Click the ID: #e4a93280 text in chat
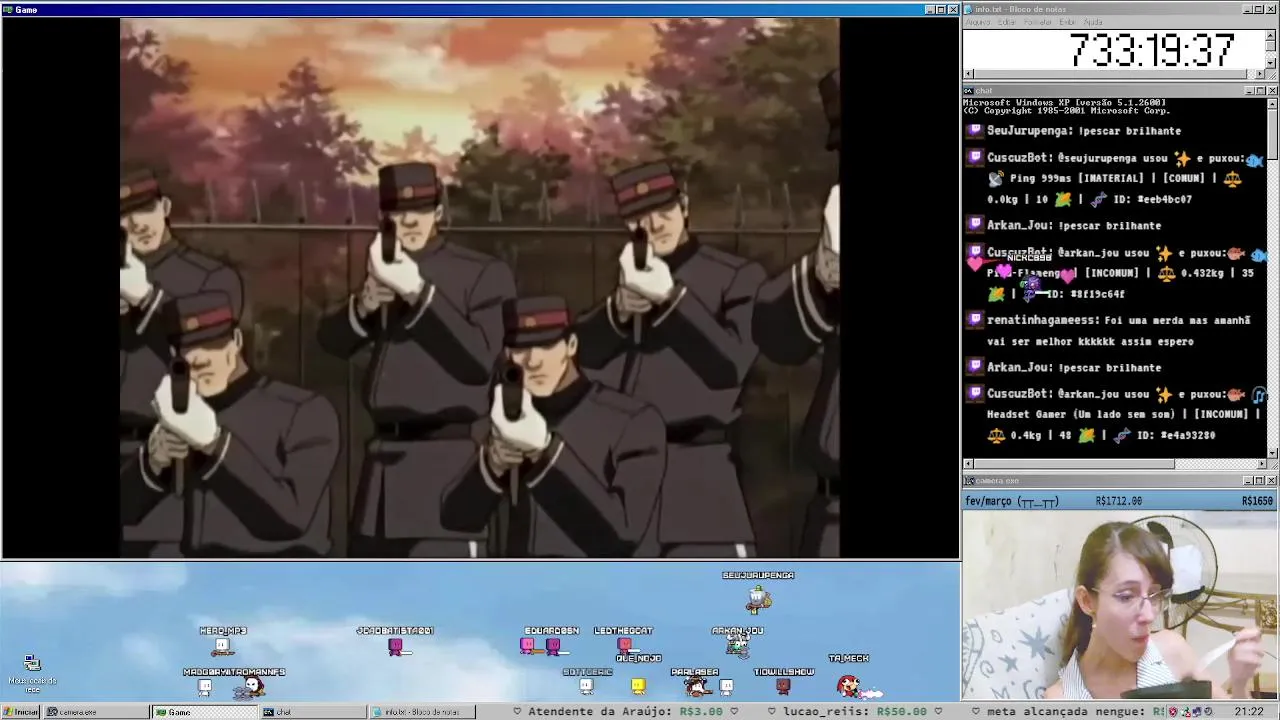This screenshot has height=720, width=1280. [1176, 436]
